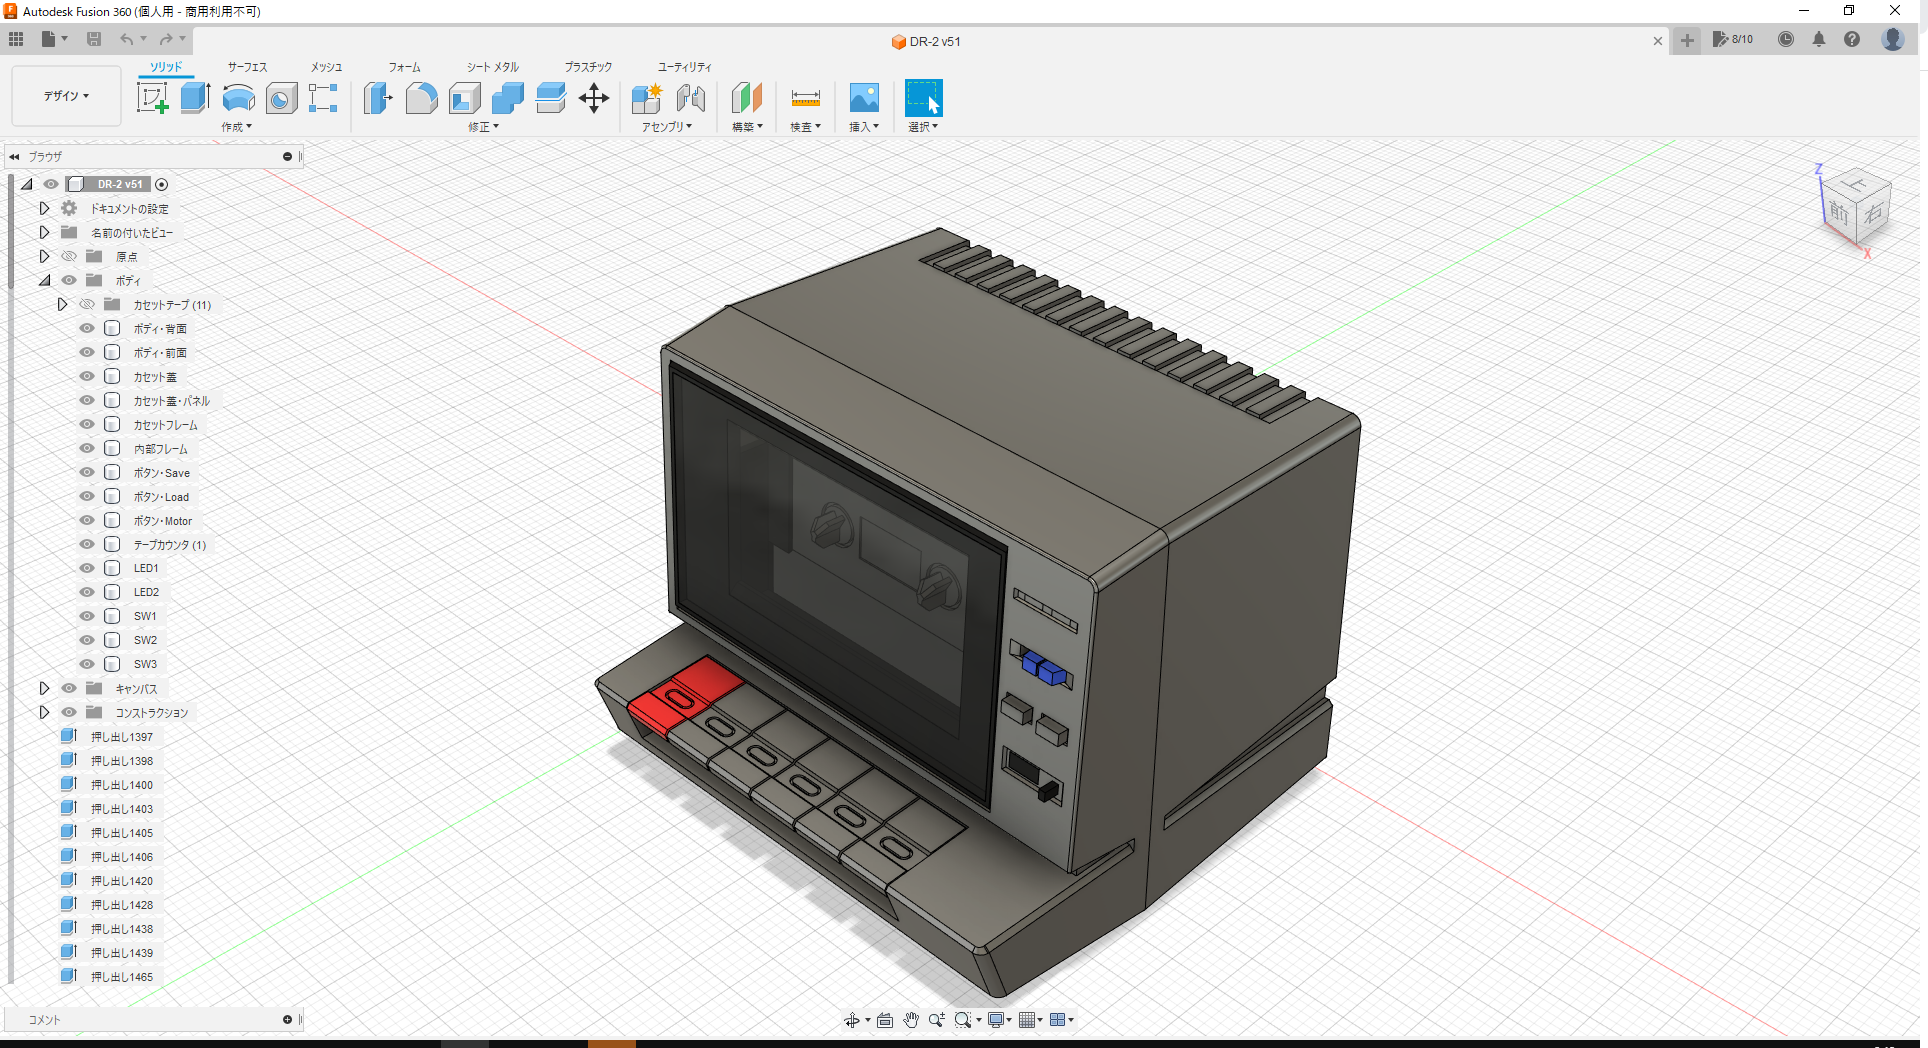Select the Create Sketch tool

point(152,98)
